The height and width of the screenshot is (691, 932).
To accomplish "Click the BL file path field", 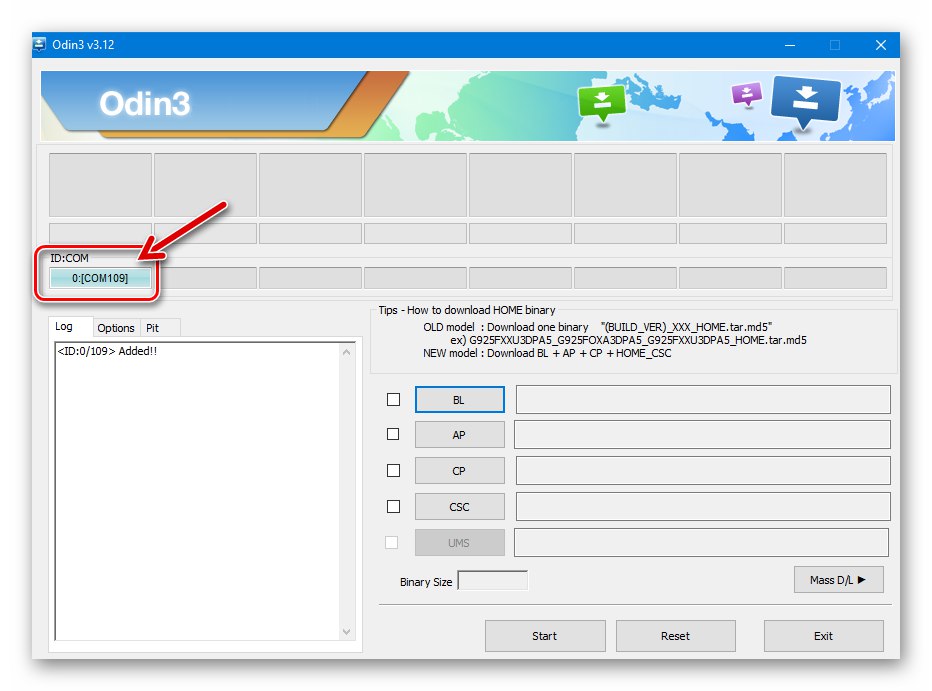I will point(703,400).
